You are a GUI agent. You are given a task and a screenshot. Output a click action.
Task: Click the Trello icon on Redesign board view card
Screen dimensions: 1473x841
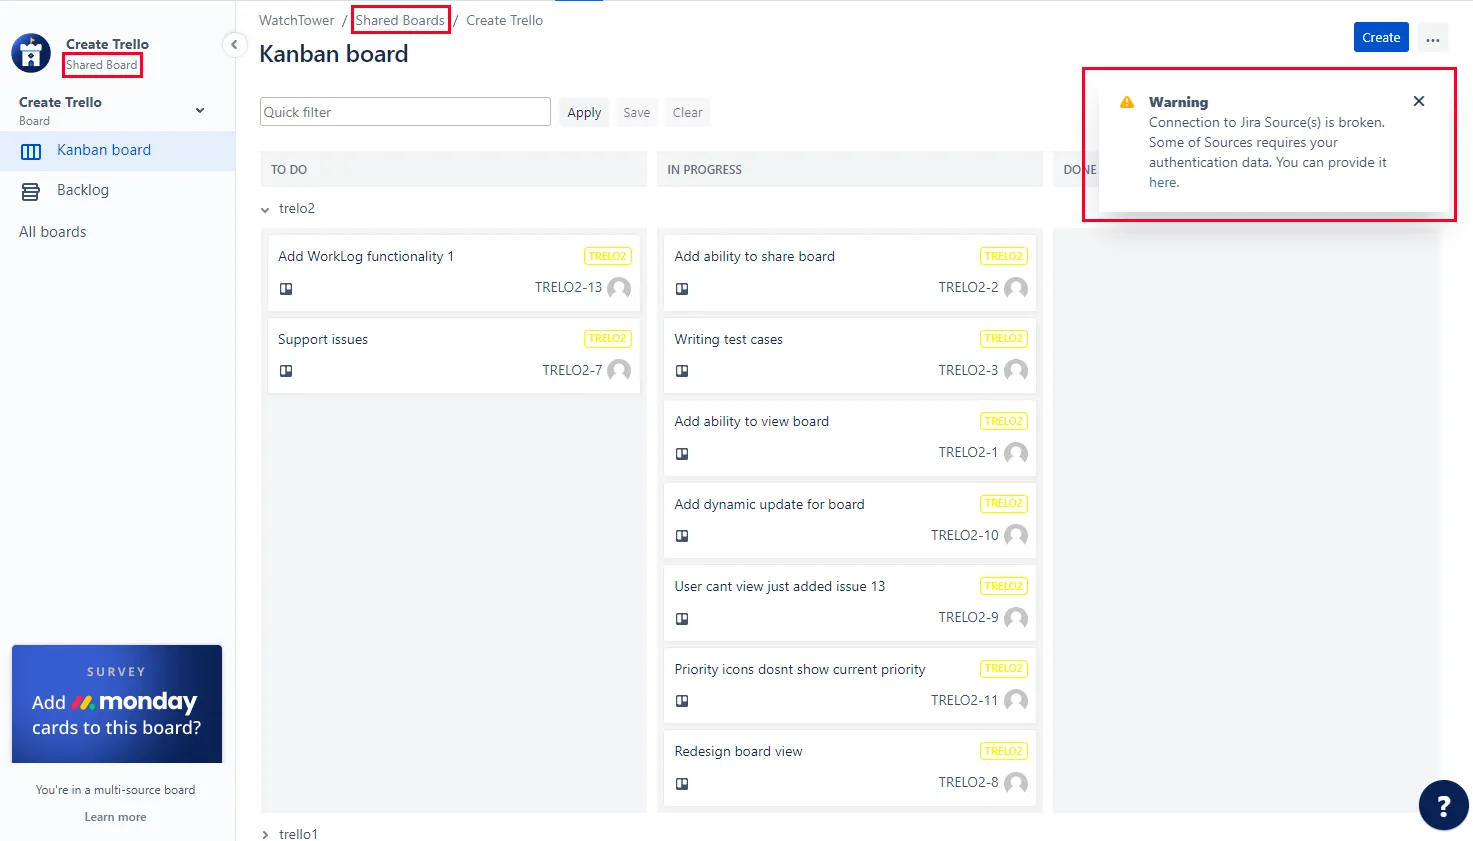point(682,784)
